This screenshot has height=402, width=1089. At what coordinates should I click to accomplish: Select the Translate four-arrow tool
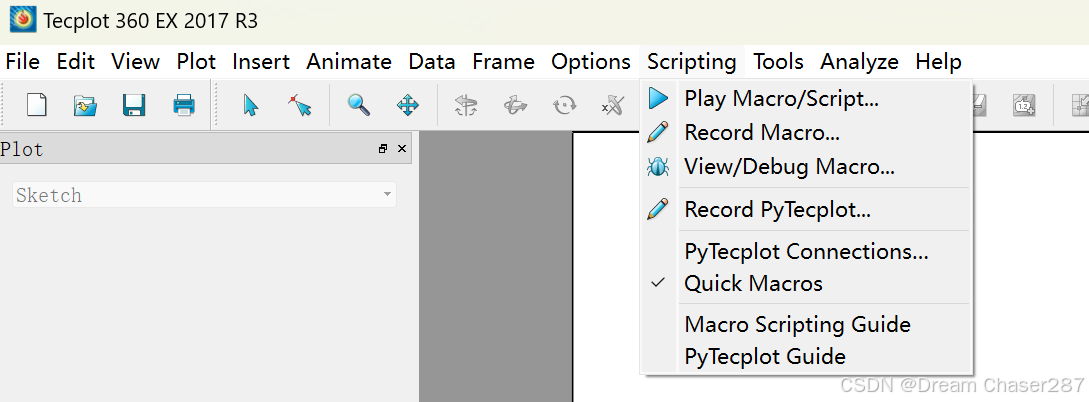point(408,106)
